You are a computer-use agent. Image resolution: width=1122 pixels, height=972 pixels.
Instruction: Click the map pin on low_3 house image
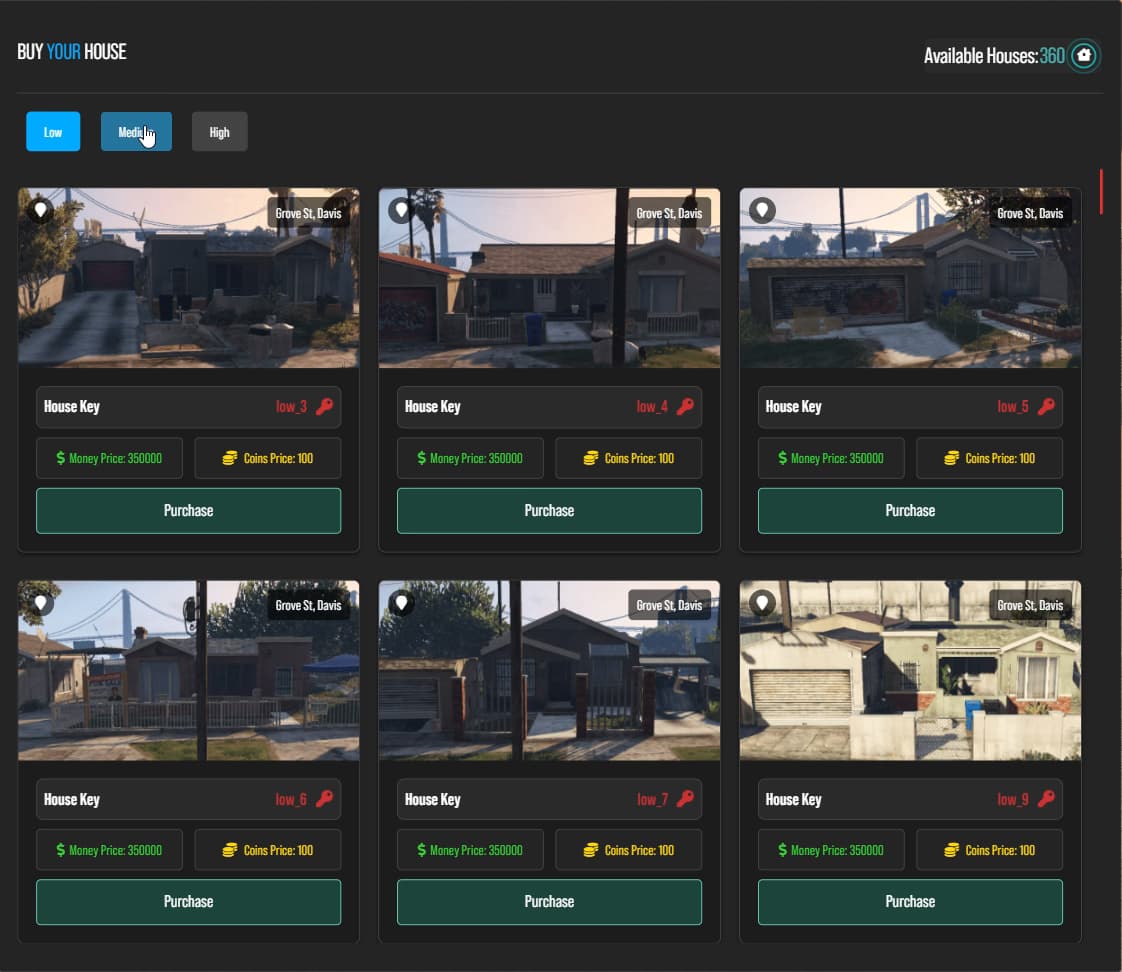coord(41,210)
